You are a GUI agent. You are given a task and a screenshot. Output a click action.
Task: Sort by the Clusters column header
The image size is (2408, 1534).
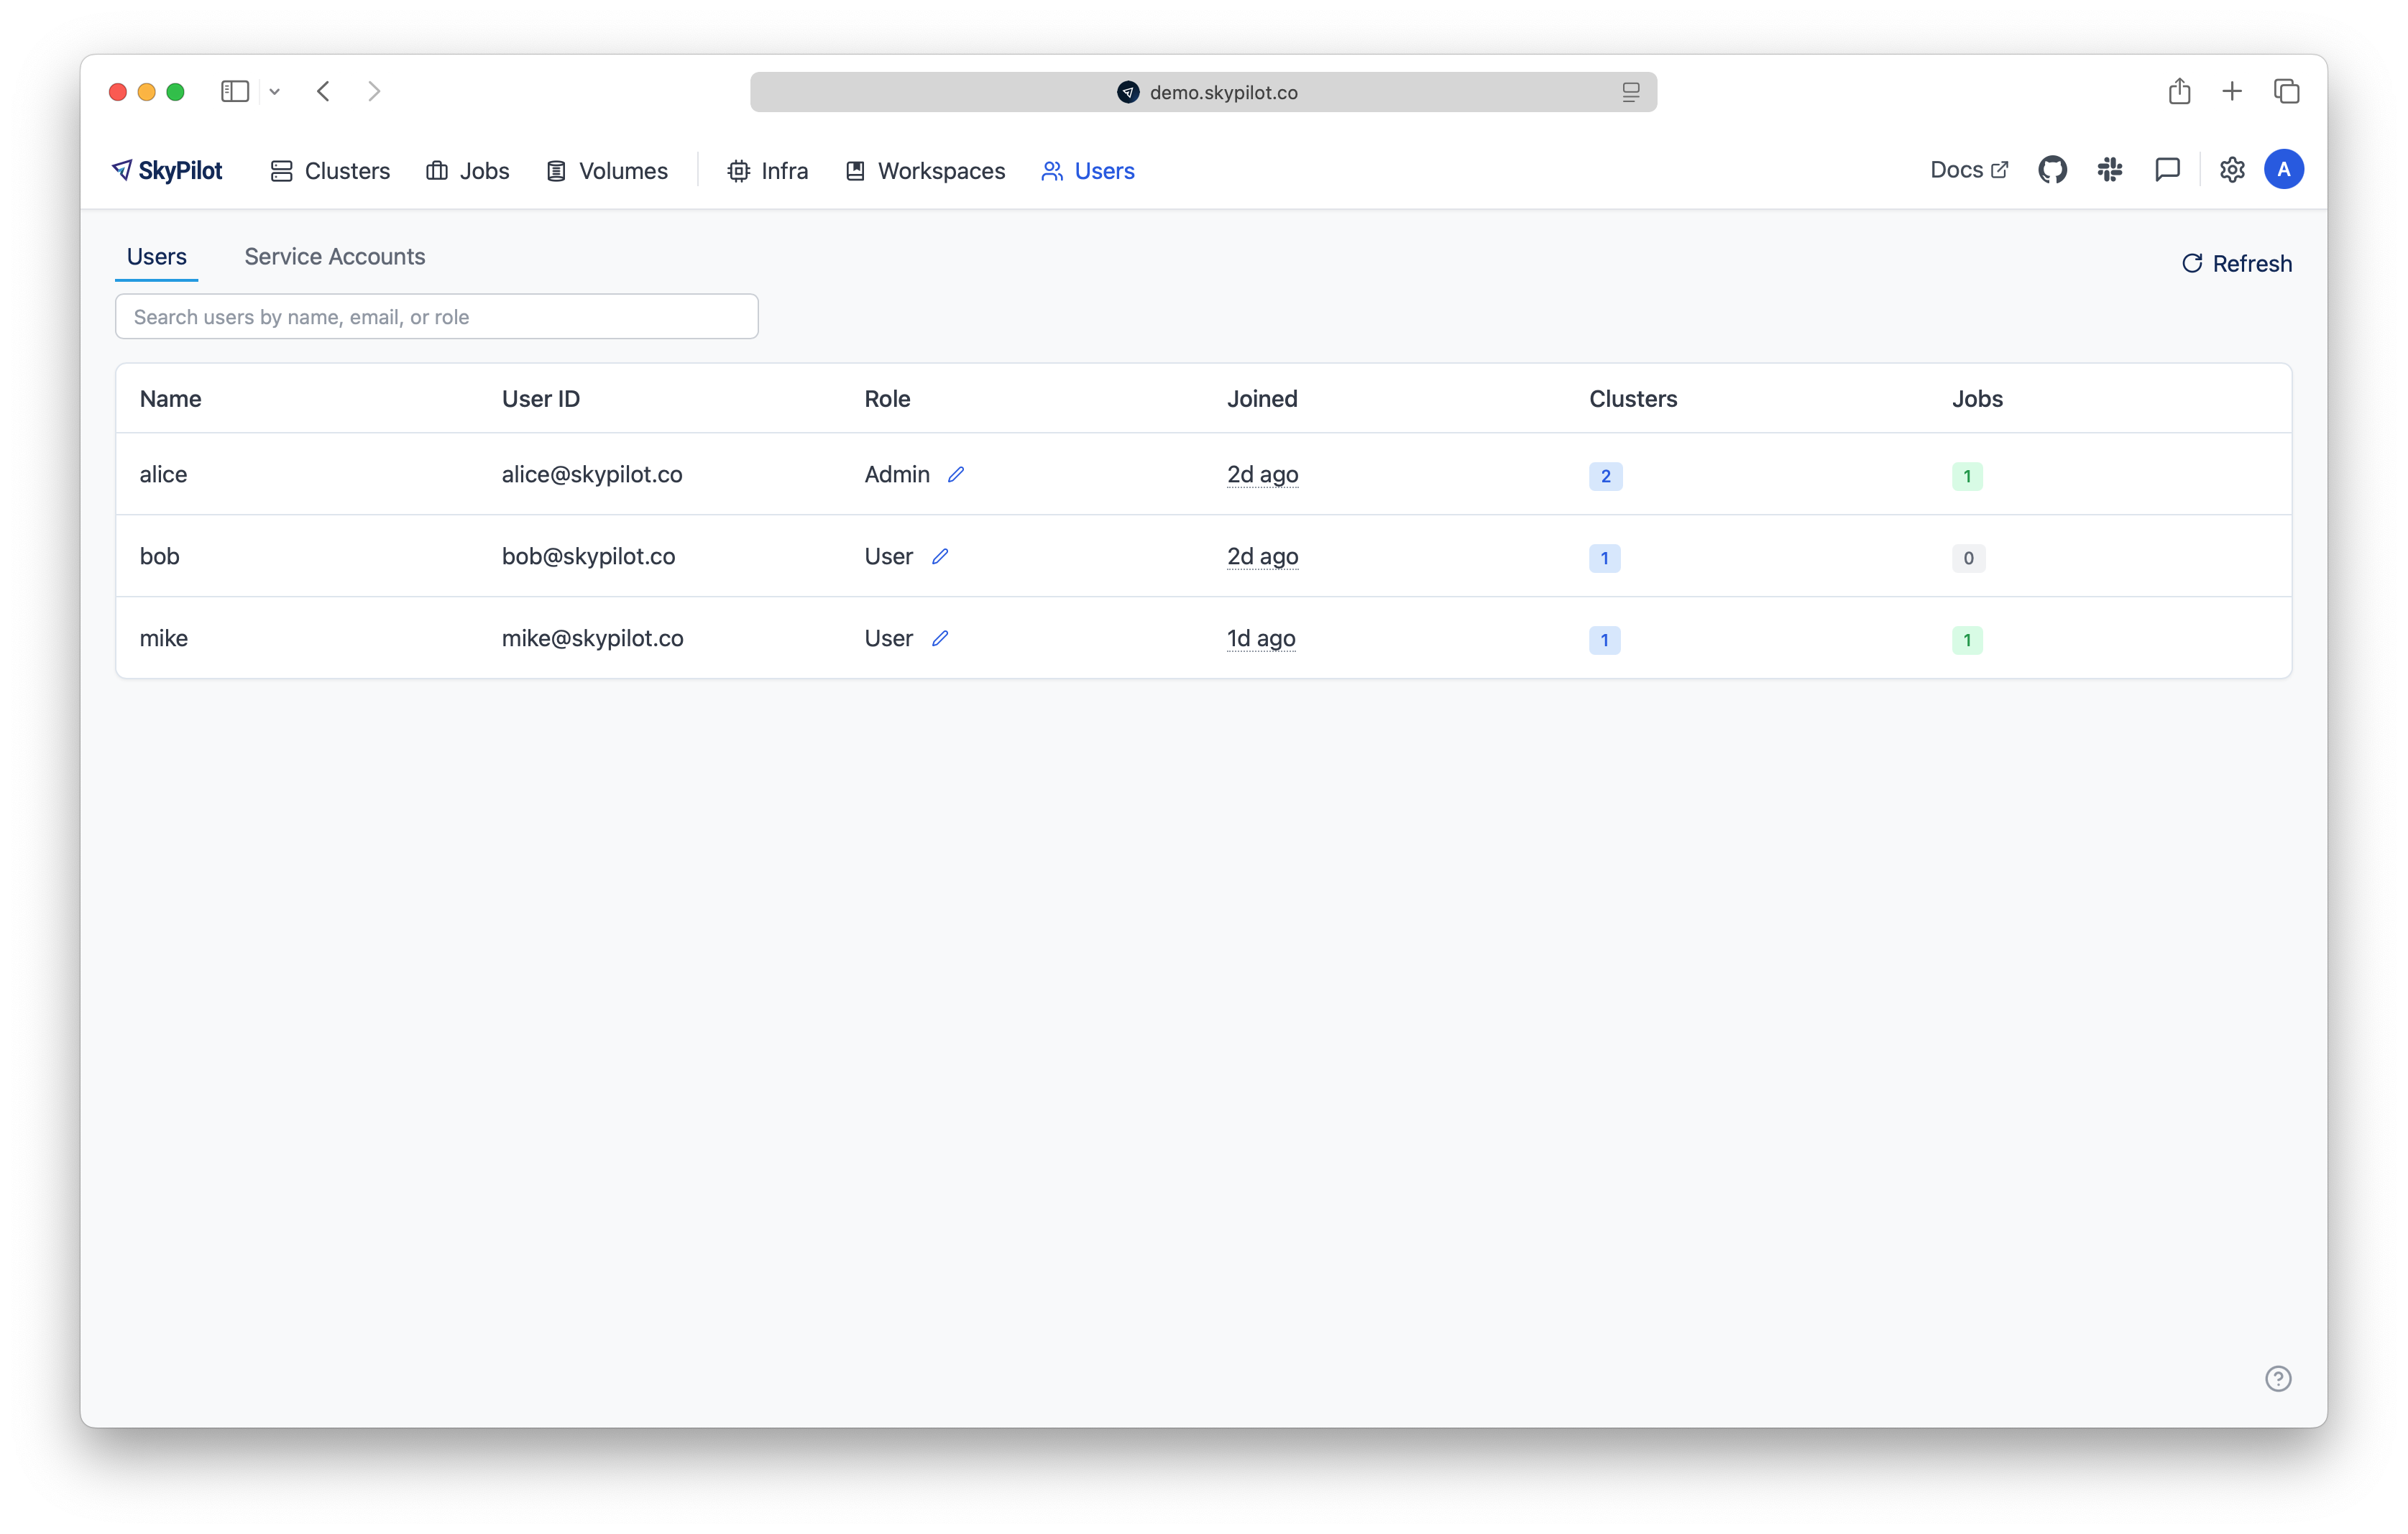point(1633,399)
